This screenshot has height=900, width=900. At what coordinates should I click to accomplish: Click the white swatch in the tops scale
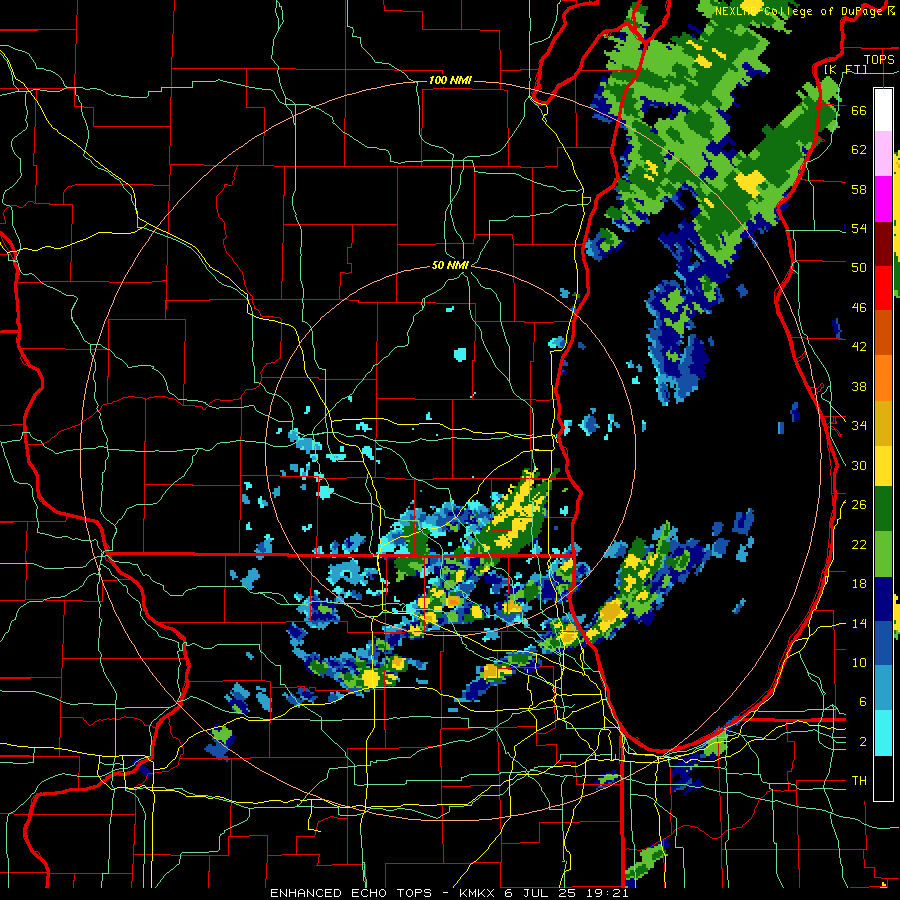[883, 110]
